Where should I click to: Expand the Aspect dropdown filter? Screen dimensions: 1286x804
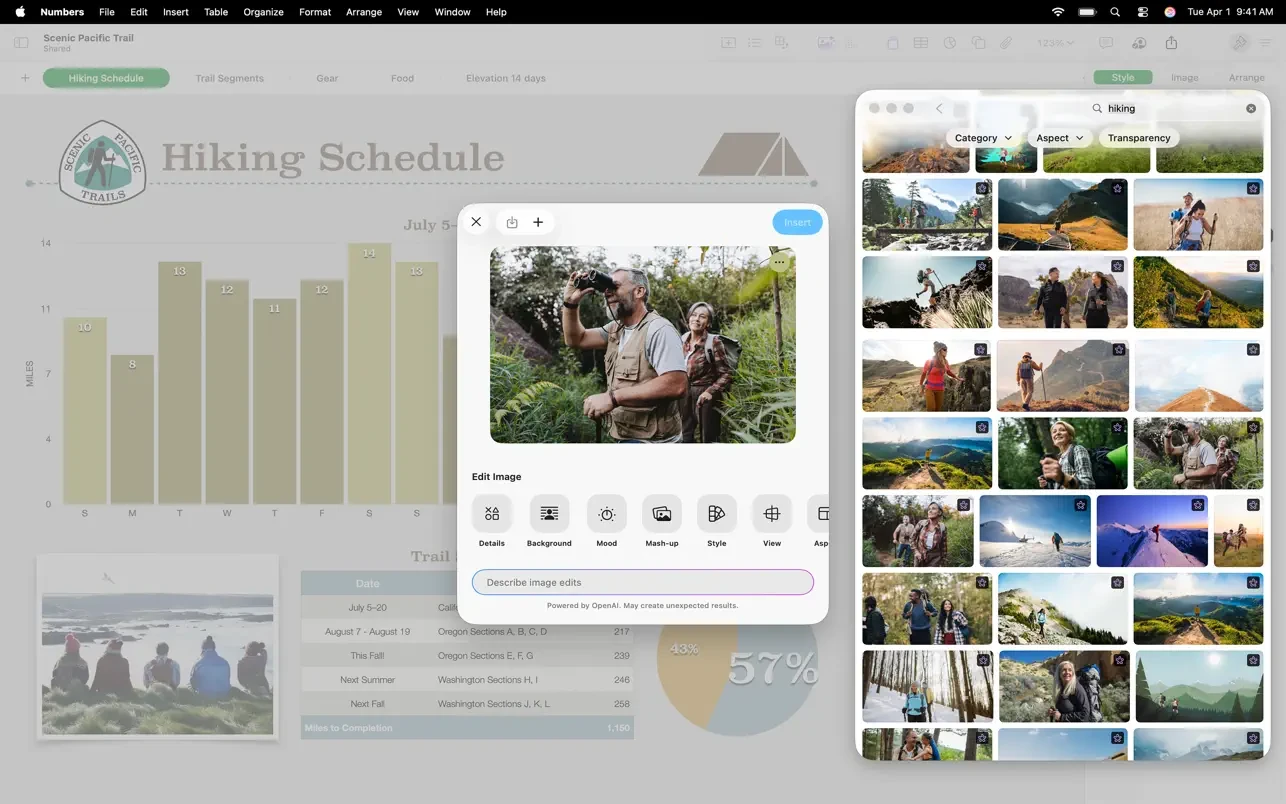click(x=1059, y=138)
